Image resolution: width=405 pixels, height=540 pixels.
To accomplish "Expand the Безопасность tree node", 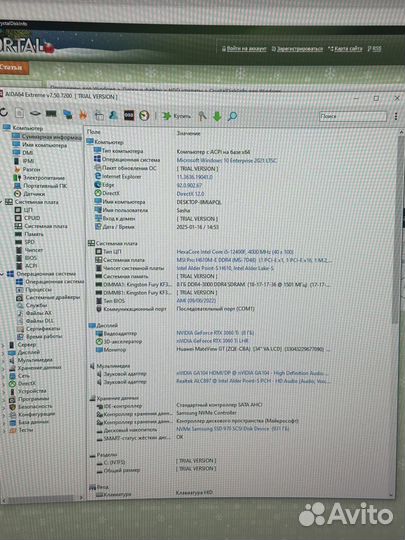I will [3, 407].
